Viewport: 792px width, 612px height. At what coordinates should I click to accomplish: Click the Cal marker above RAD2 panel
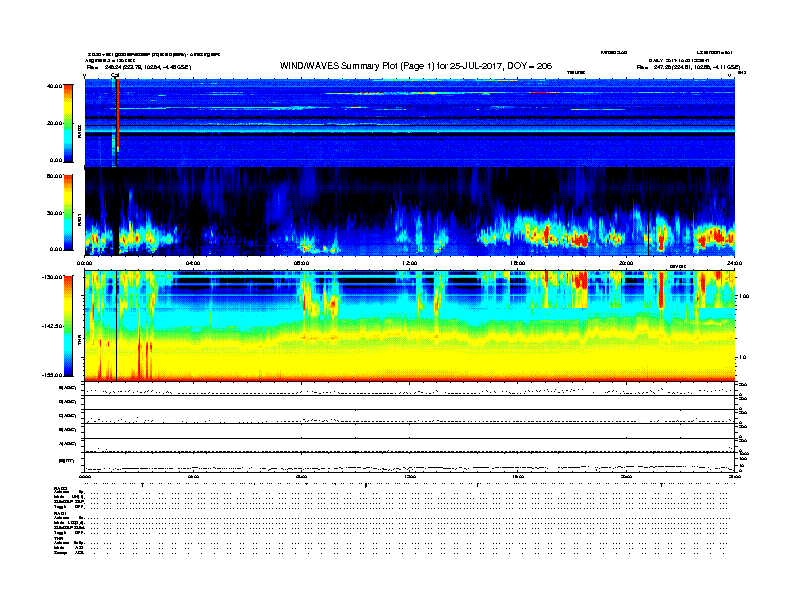tap(115, 75)
